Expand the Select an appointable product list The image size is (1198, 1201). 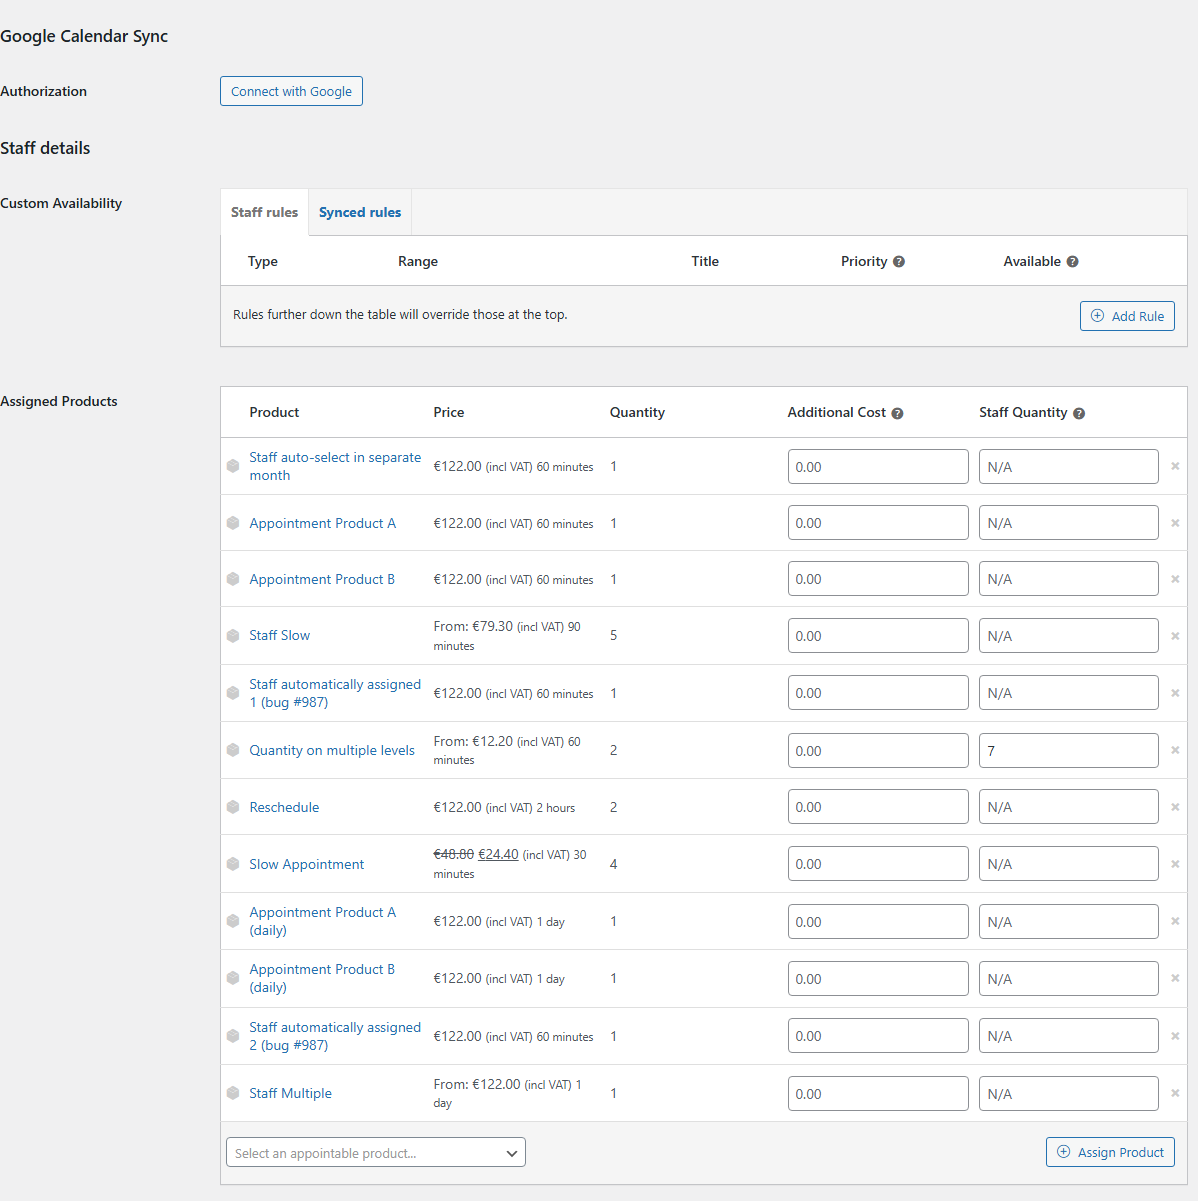[x=375, y=1152]
